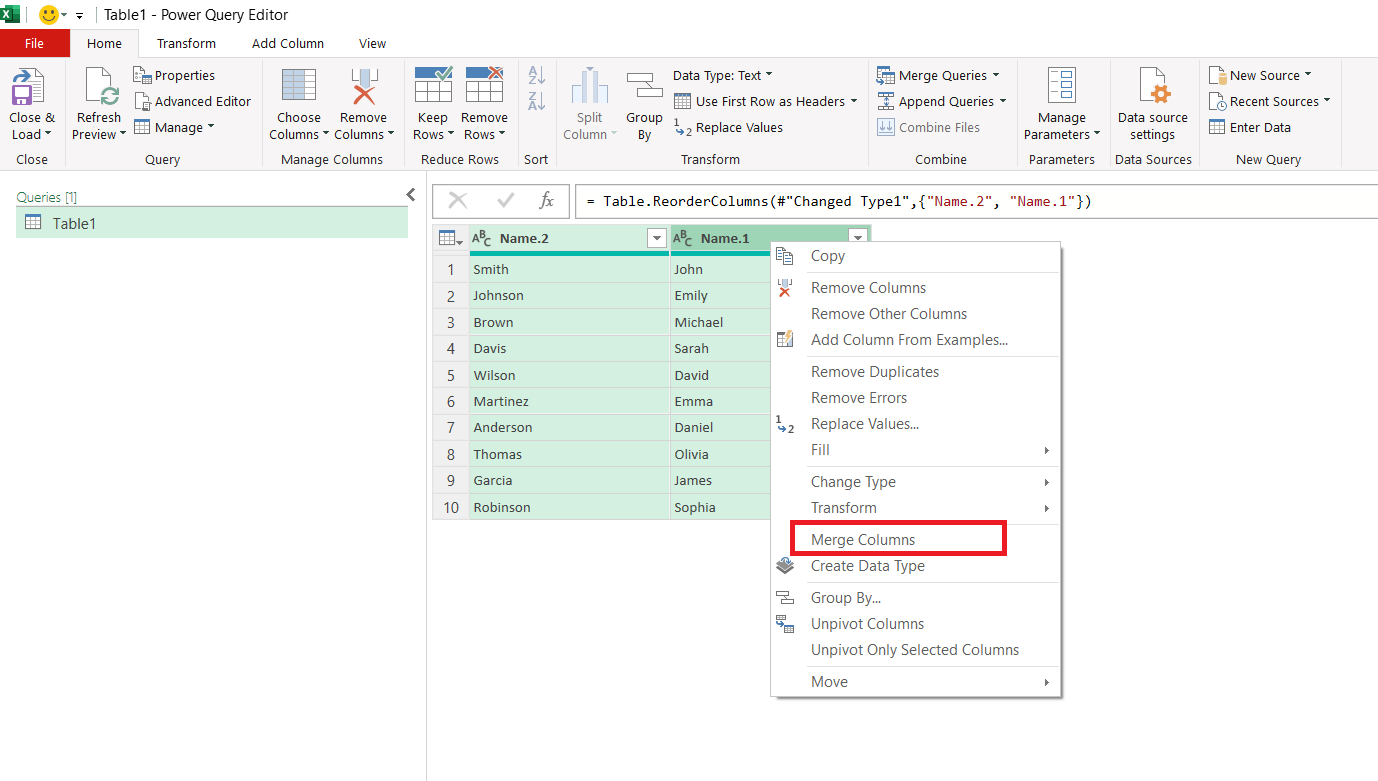The image size is (1378, 781).
Task: Click Merge Queries in the ribbon
Action: pyautogui.click(x=939, y=75)
